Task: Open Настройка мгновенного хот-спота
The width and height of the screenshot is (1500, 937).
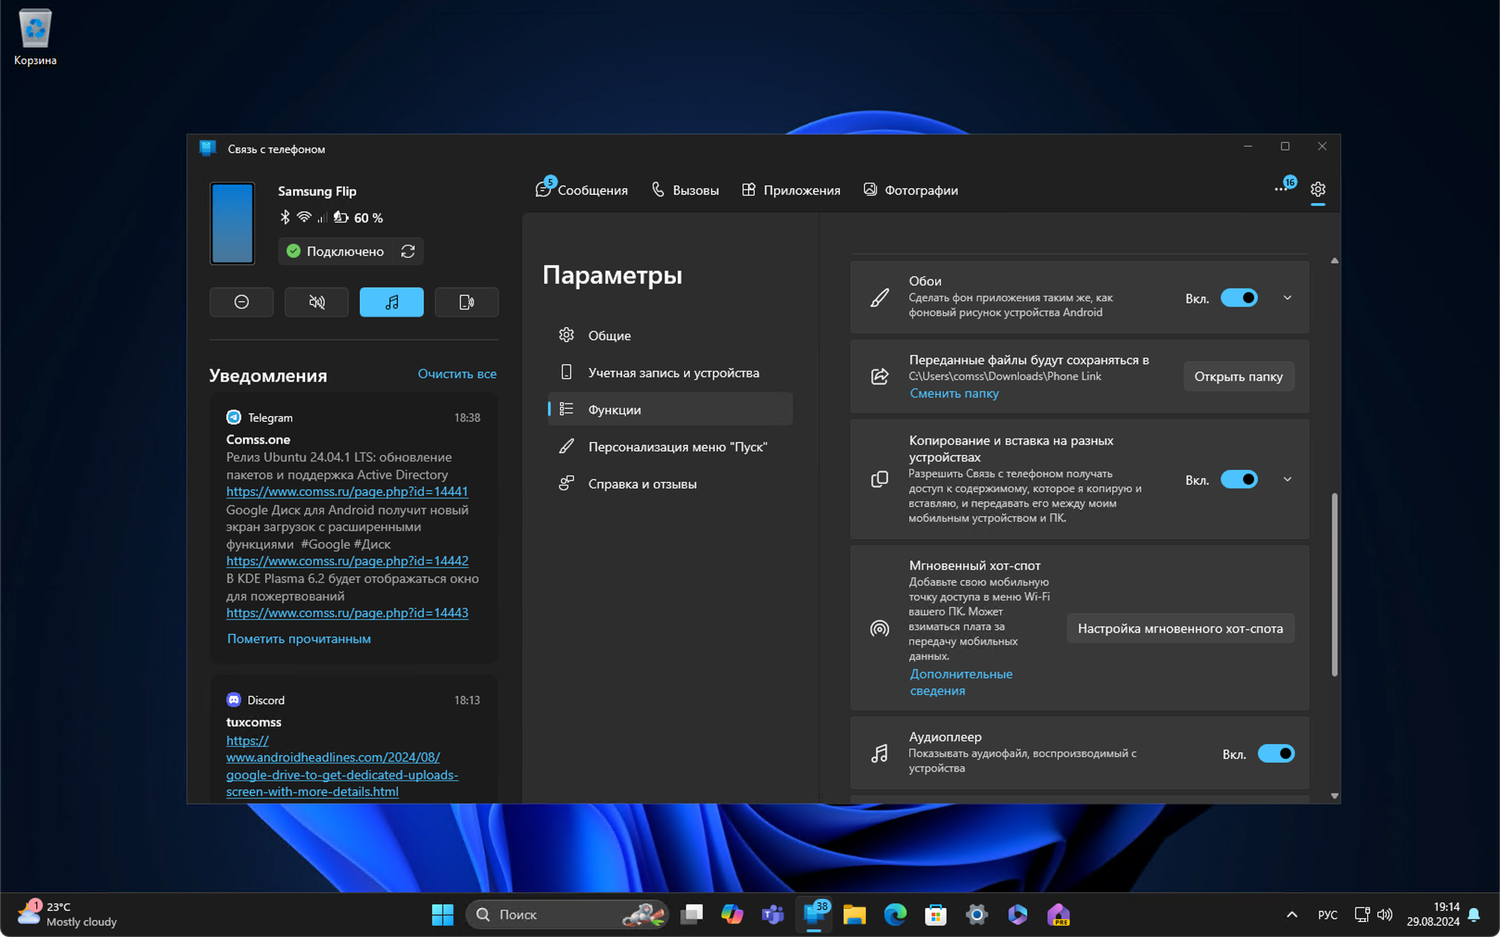Action: coord(1180,628)
